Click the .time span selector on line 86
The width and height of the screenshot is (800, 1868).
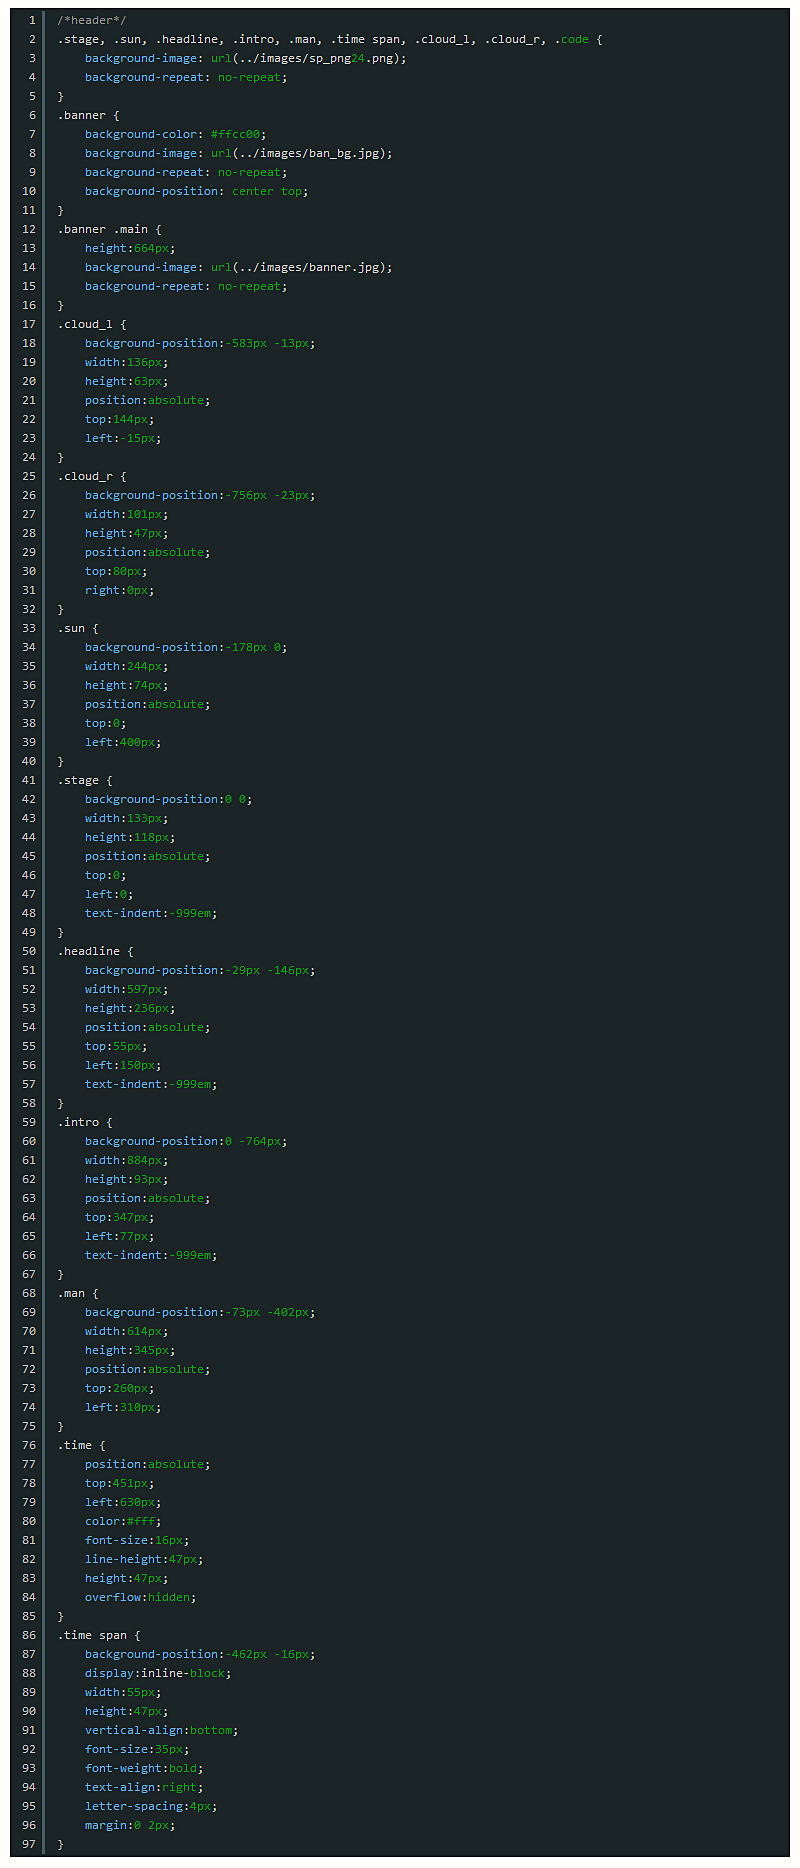[92, 1635]
